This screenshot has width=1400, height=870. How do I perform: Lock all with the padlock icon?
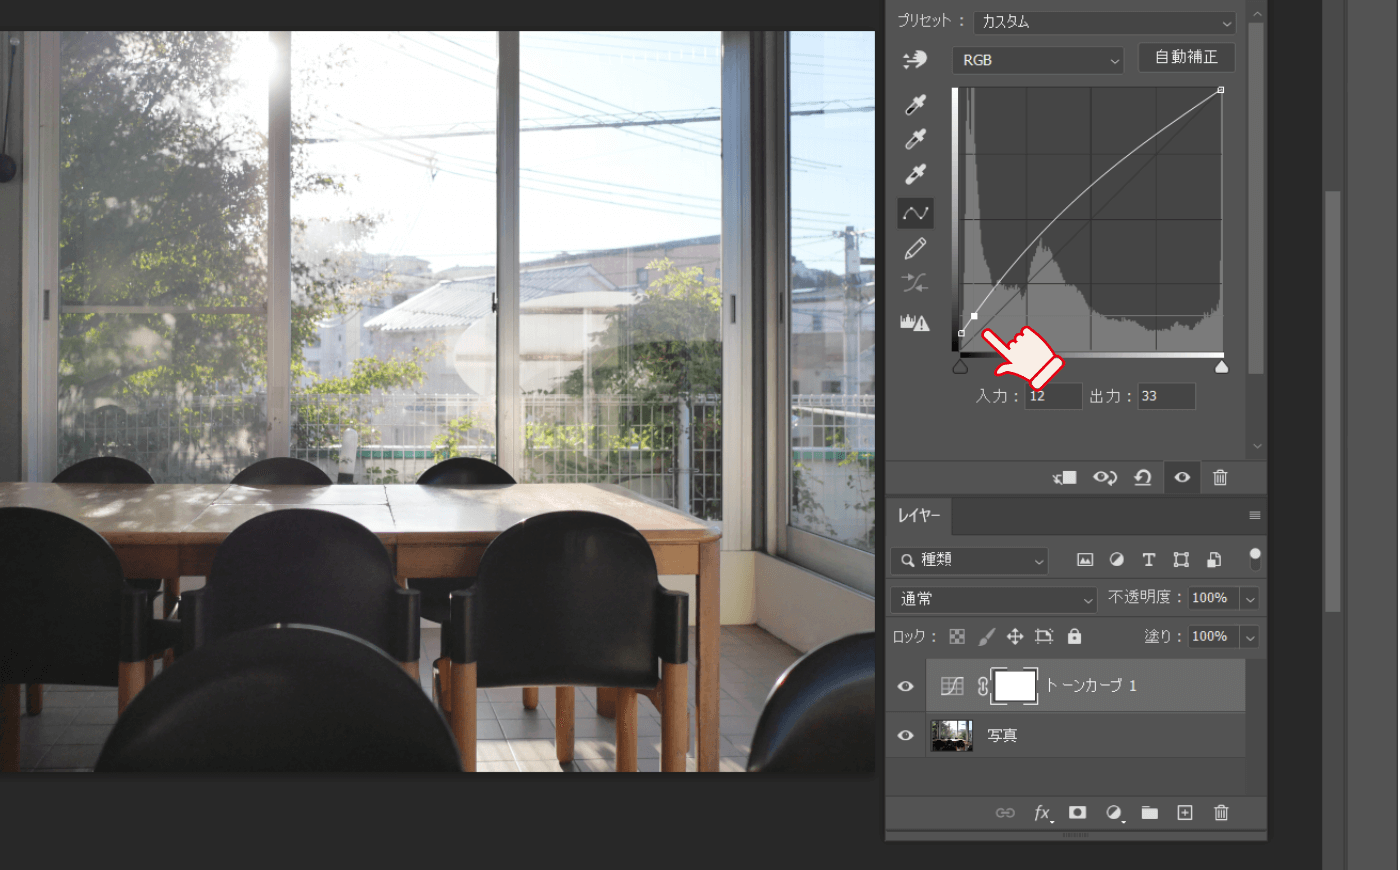click(1074, 636)
